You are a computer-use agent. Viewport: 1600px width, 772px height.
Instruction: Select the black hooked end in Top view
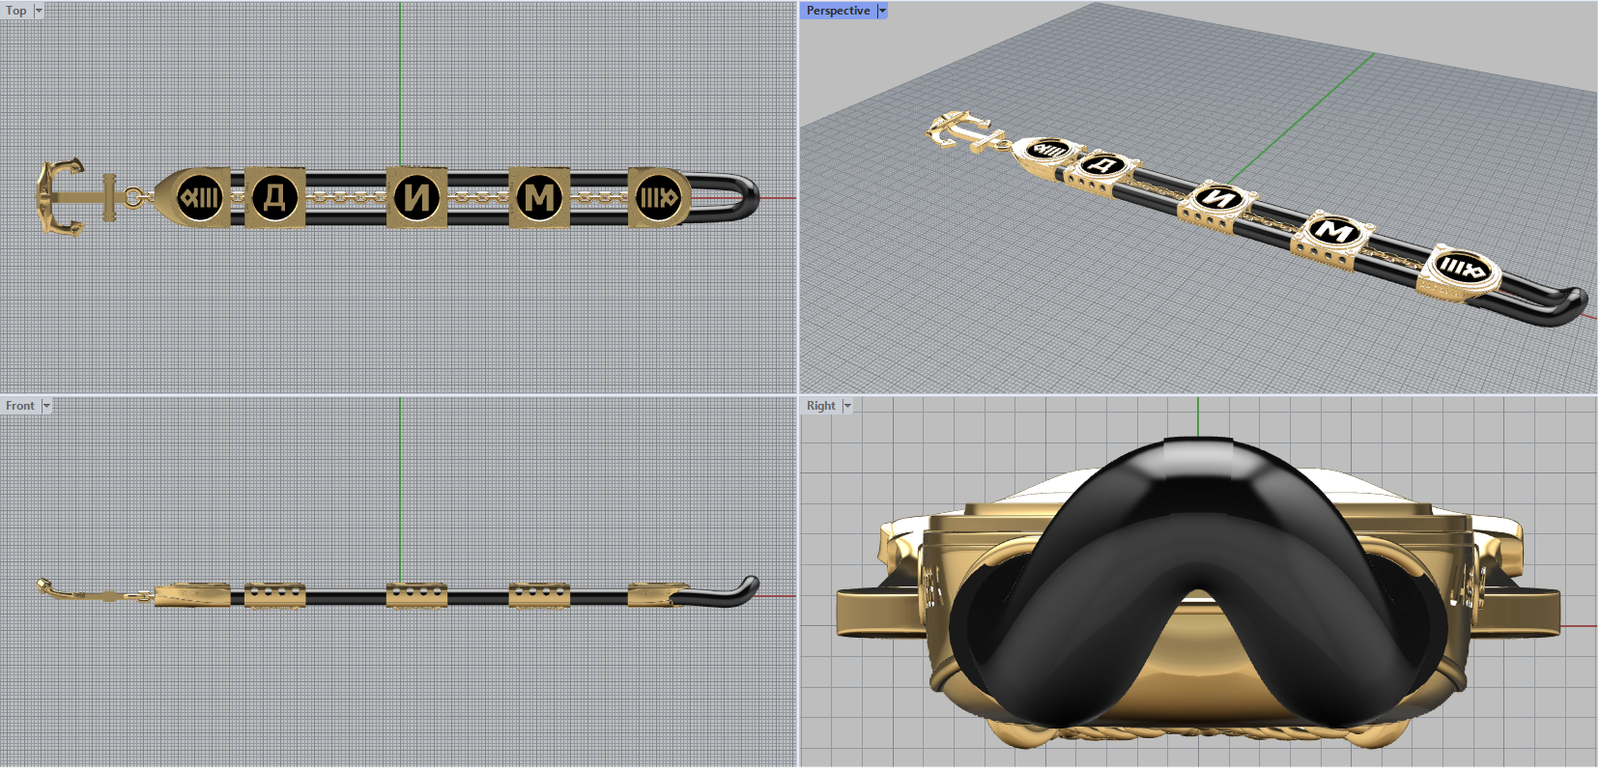pyautogui.click(x=740, y=196)
